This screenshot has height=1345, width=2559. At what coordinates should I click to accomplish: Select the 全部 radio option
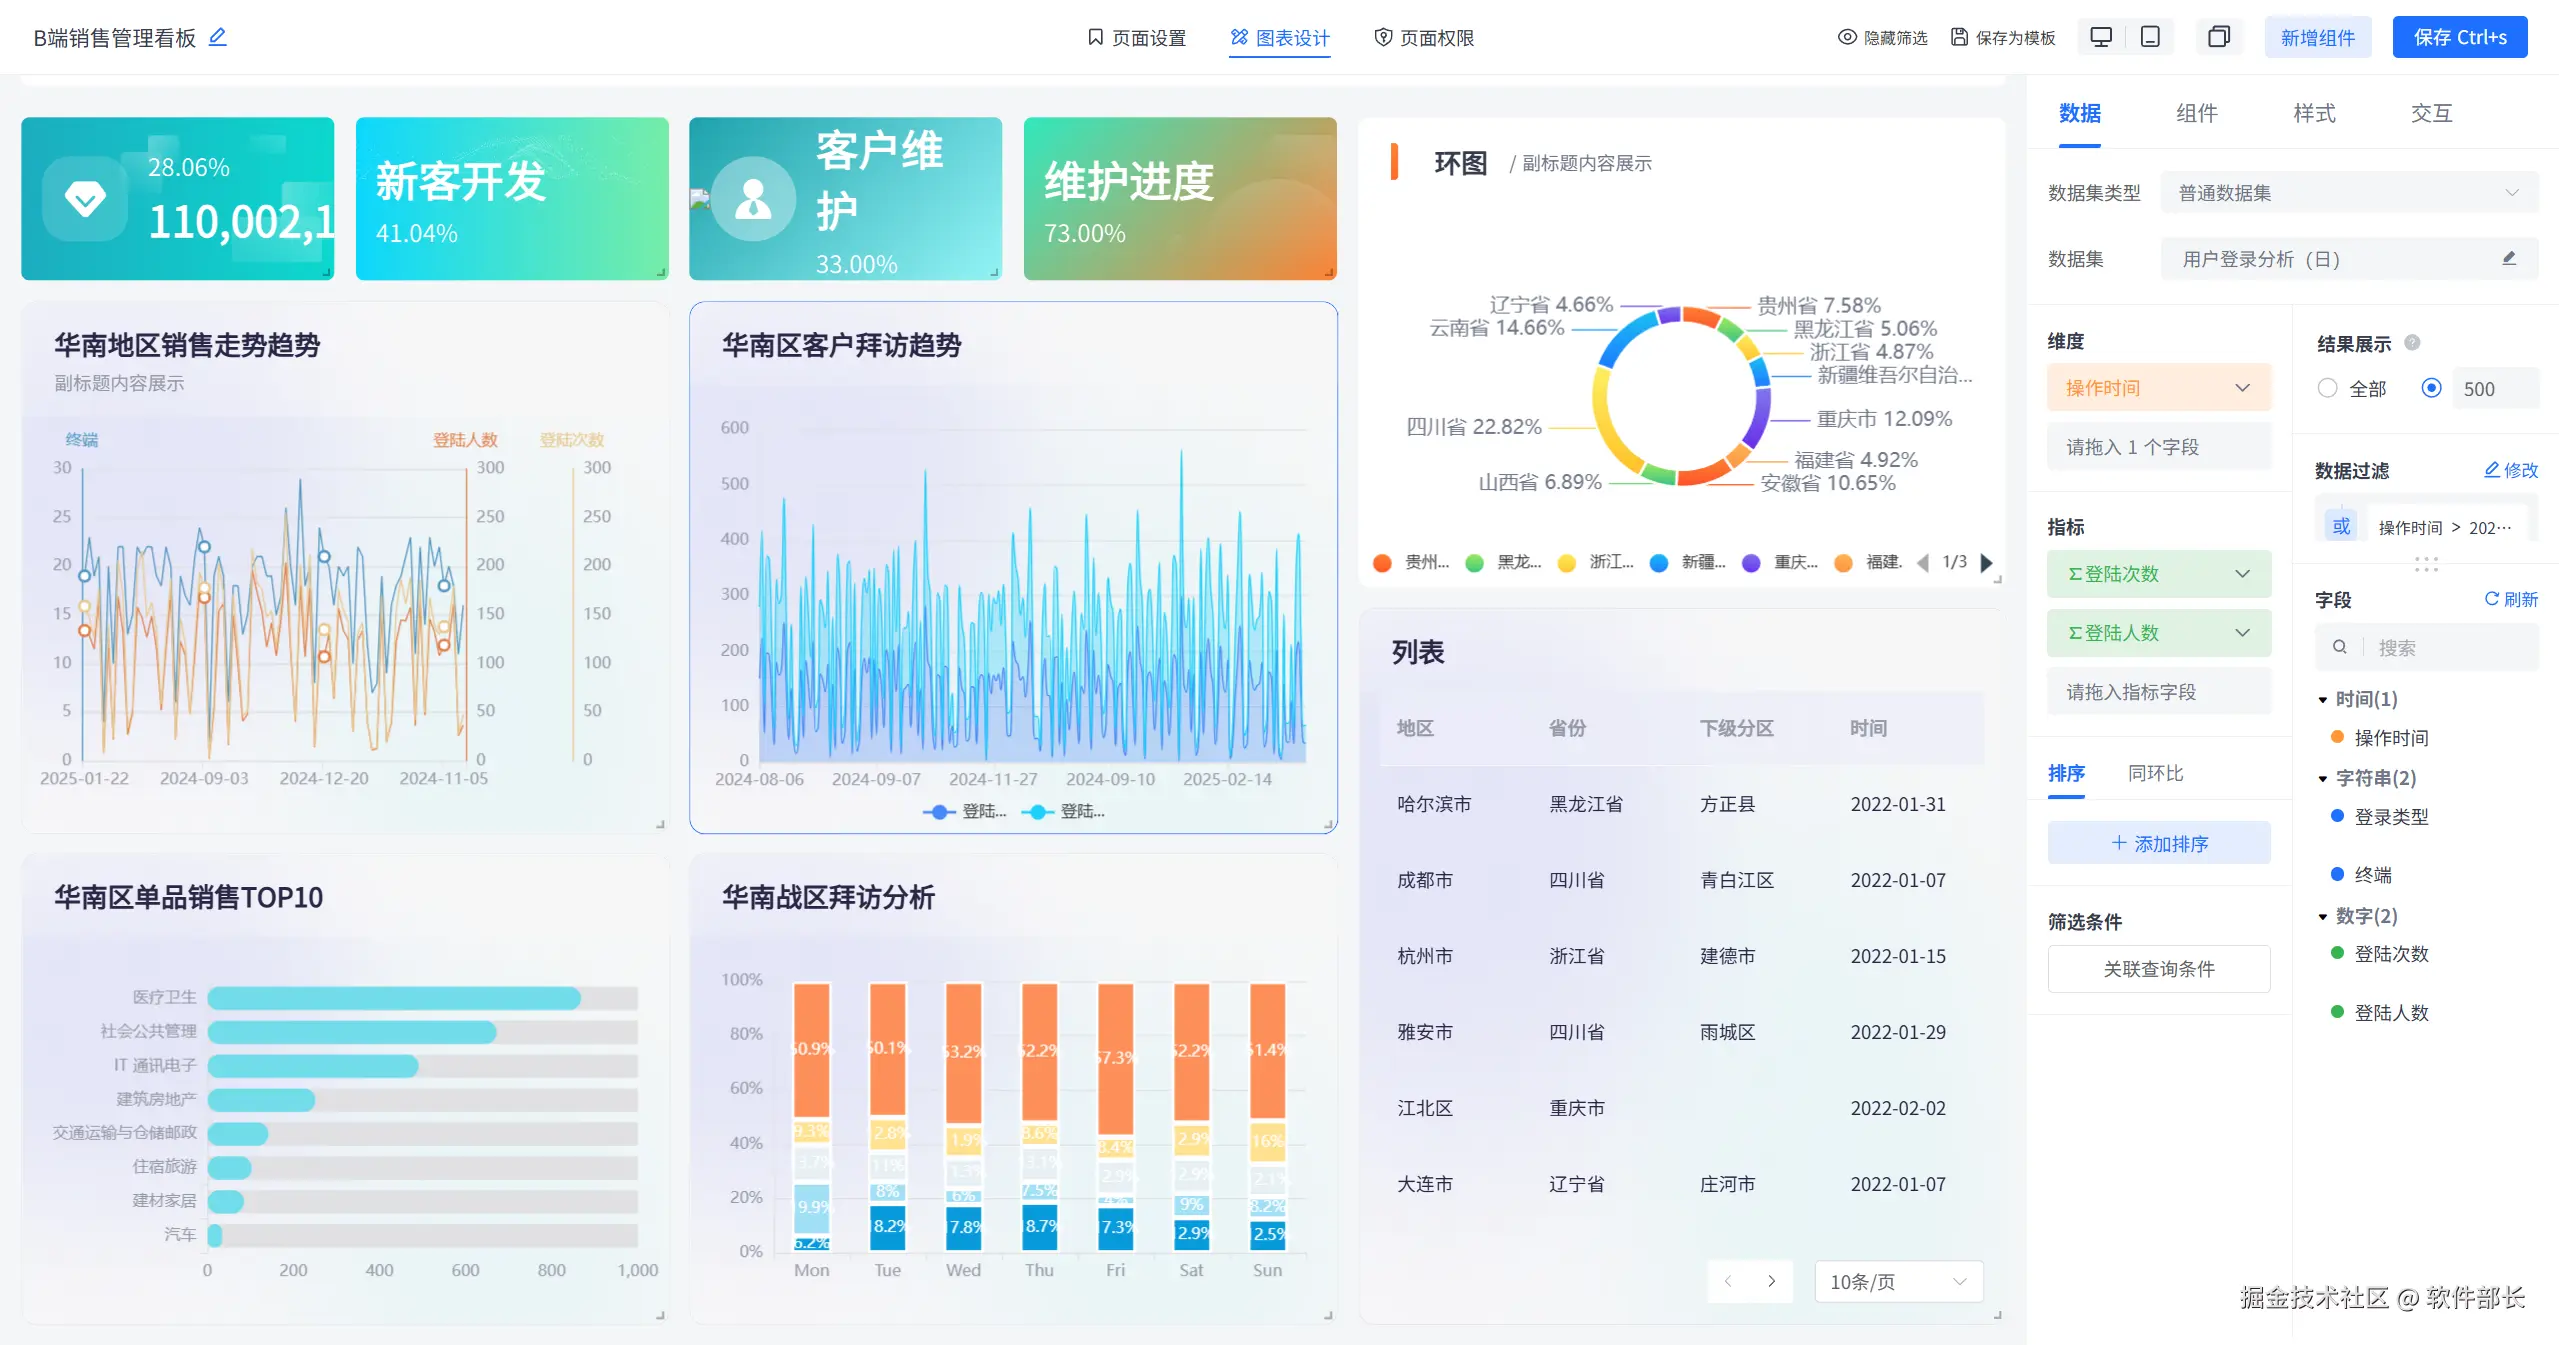pyautogui.click(x=2327, y=388)
